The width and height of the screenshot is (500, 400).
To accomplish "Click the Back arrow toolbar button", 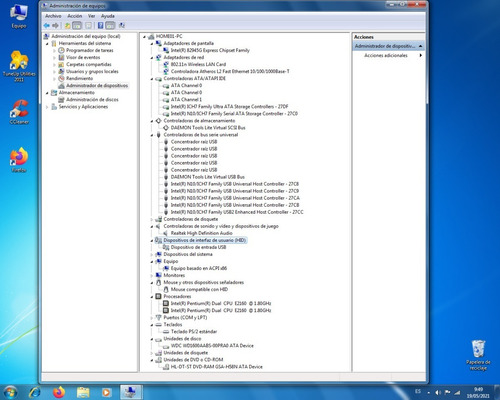I will (47, 25).
